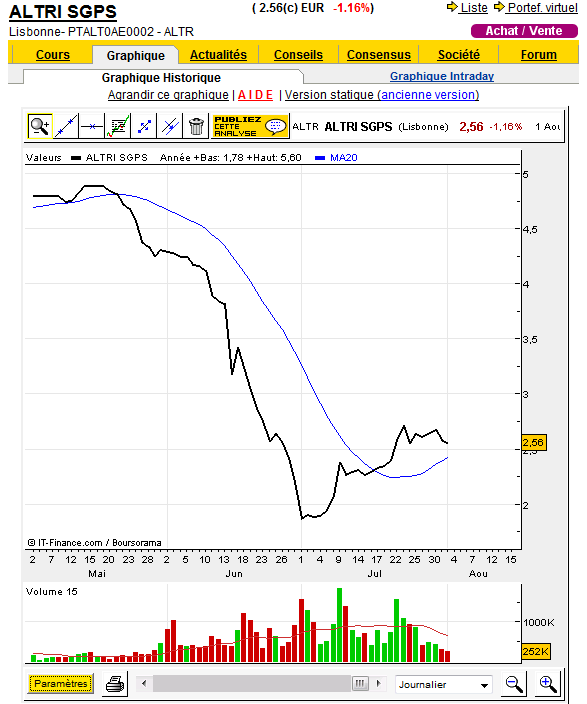Click the trash can delete icon
Image resolution: width=587 pixels, height=704 pixels.
[x=196, y=126]
